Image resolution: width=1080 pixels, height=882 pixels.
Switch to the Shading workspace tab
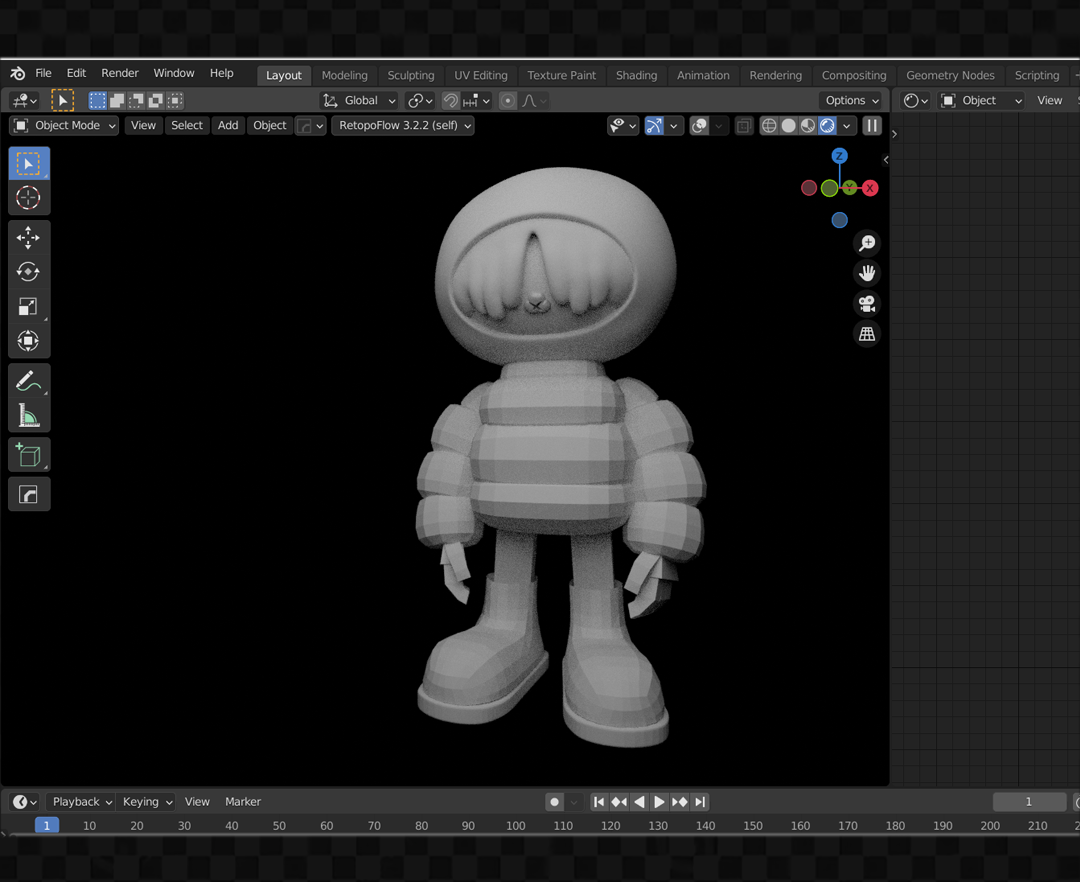click(636, 76)
